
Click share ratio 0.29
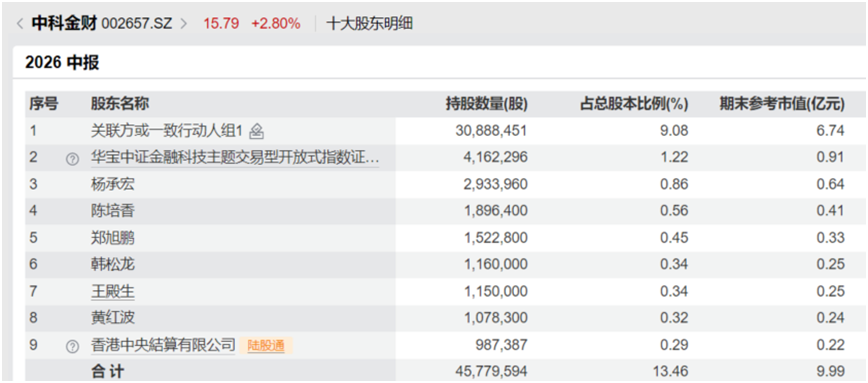tap(674, 345)
